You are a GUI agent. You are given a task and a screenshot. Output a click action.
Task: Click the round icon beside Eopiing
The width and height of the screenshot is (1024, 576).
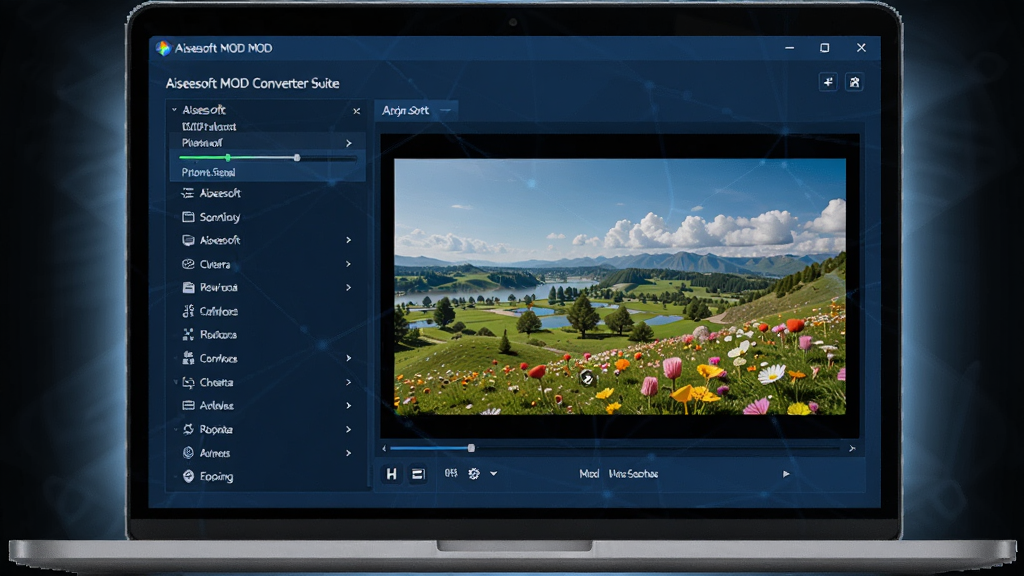click(188, 476)
